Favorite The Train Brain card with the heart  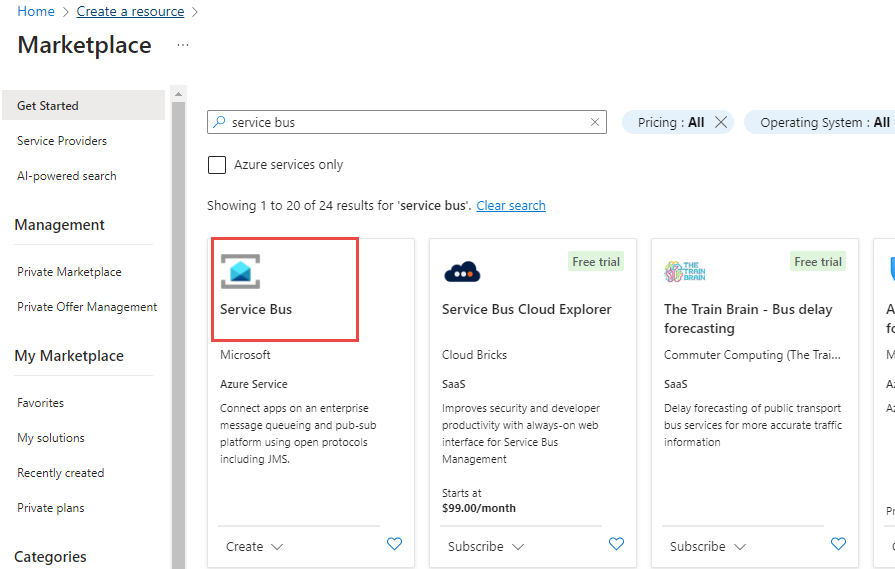pyautogui.click(x=838, y=544)
